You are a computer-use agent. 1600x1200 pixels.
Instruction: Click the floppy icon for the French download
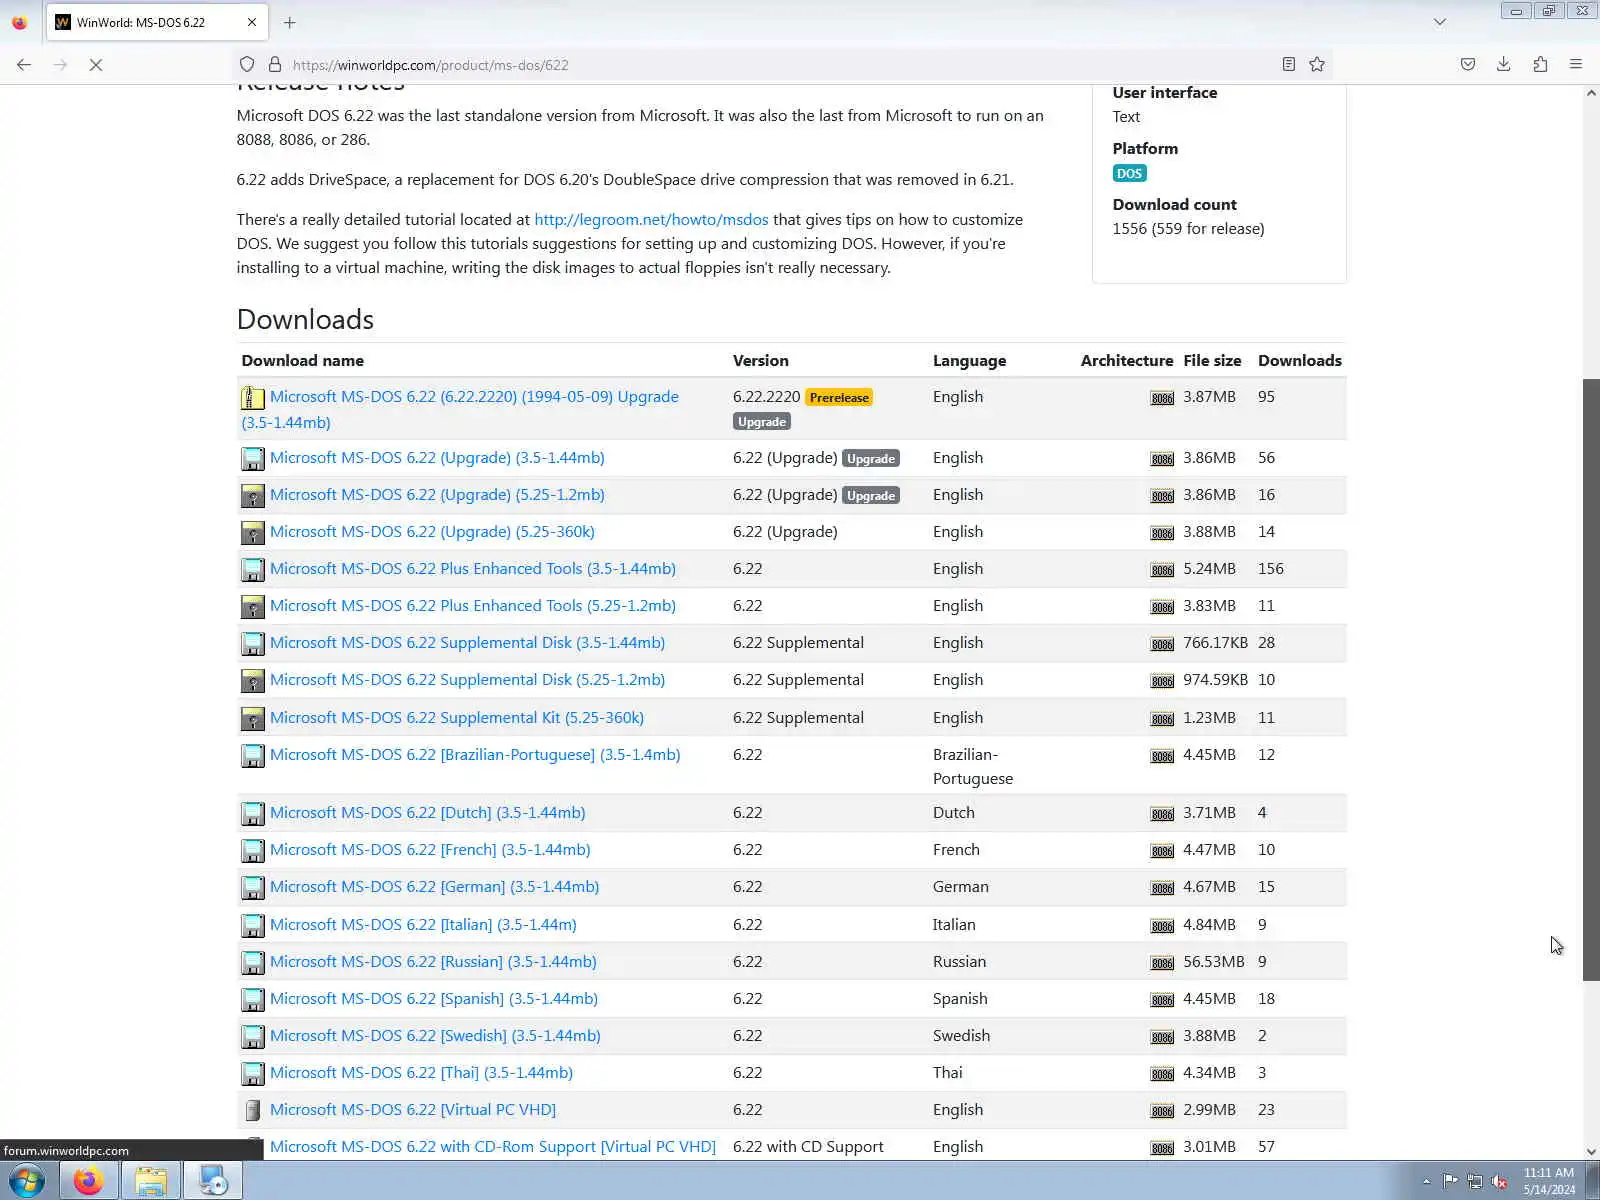(x=253, y=851)
